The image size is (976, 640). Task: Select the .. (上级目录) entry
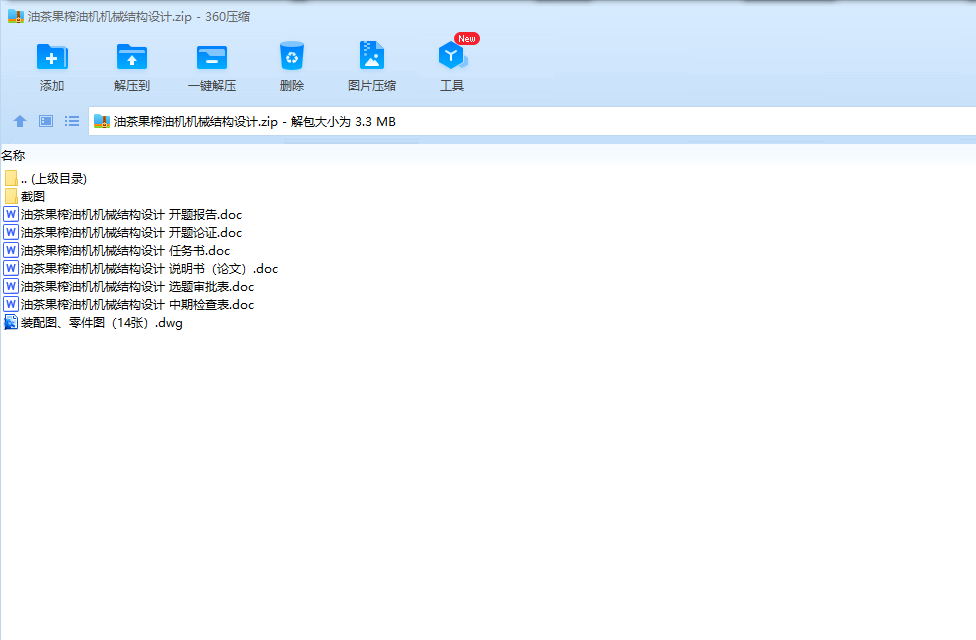54,179
